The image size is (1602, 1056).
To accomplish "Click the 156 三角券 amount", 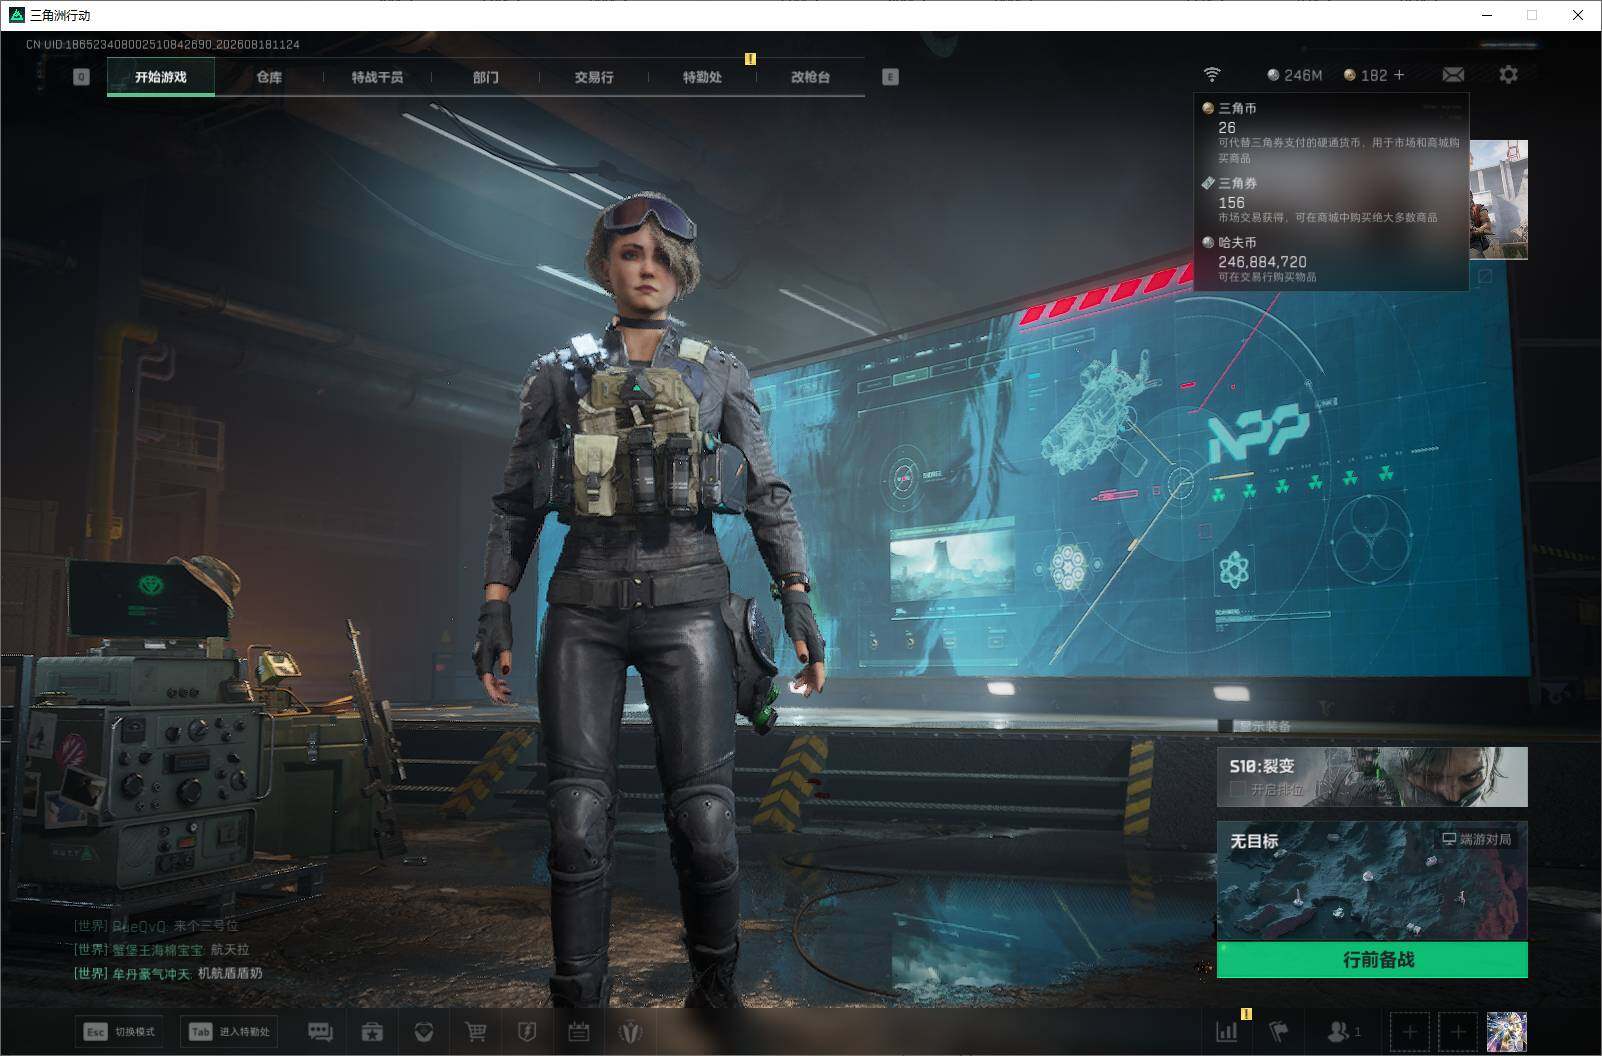I will tap(1231, 203).
